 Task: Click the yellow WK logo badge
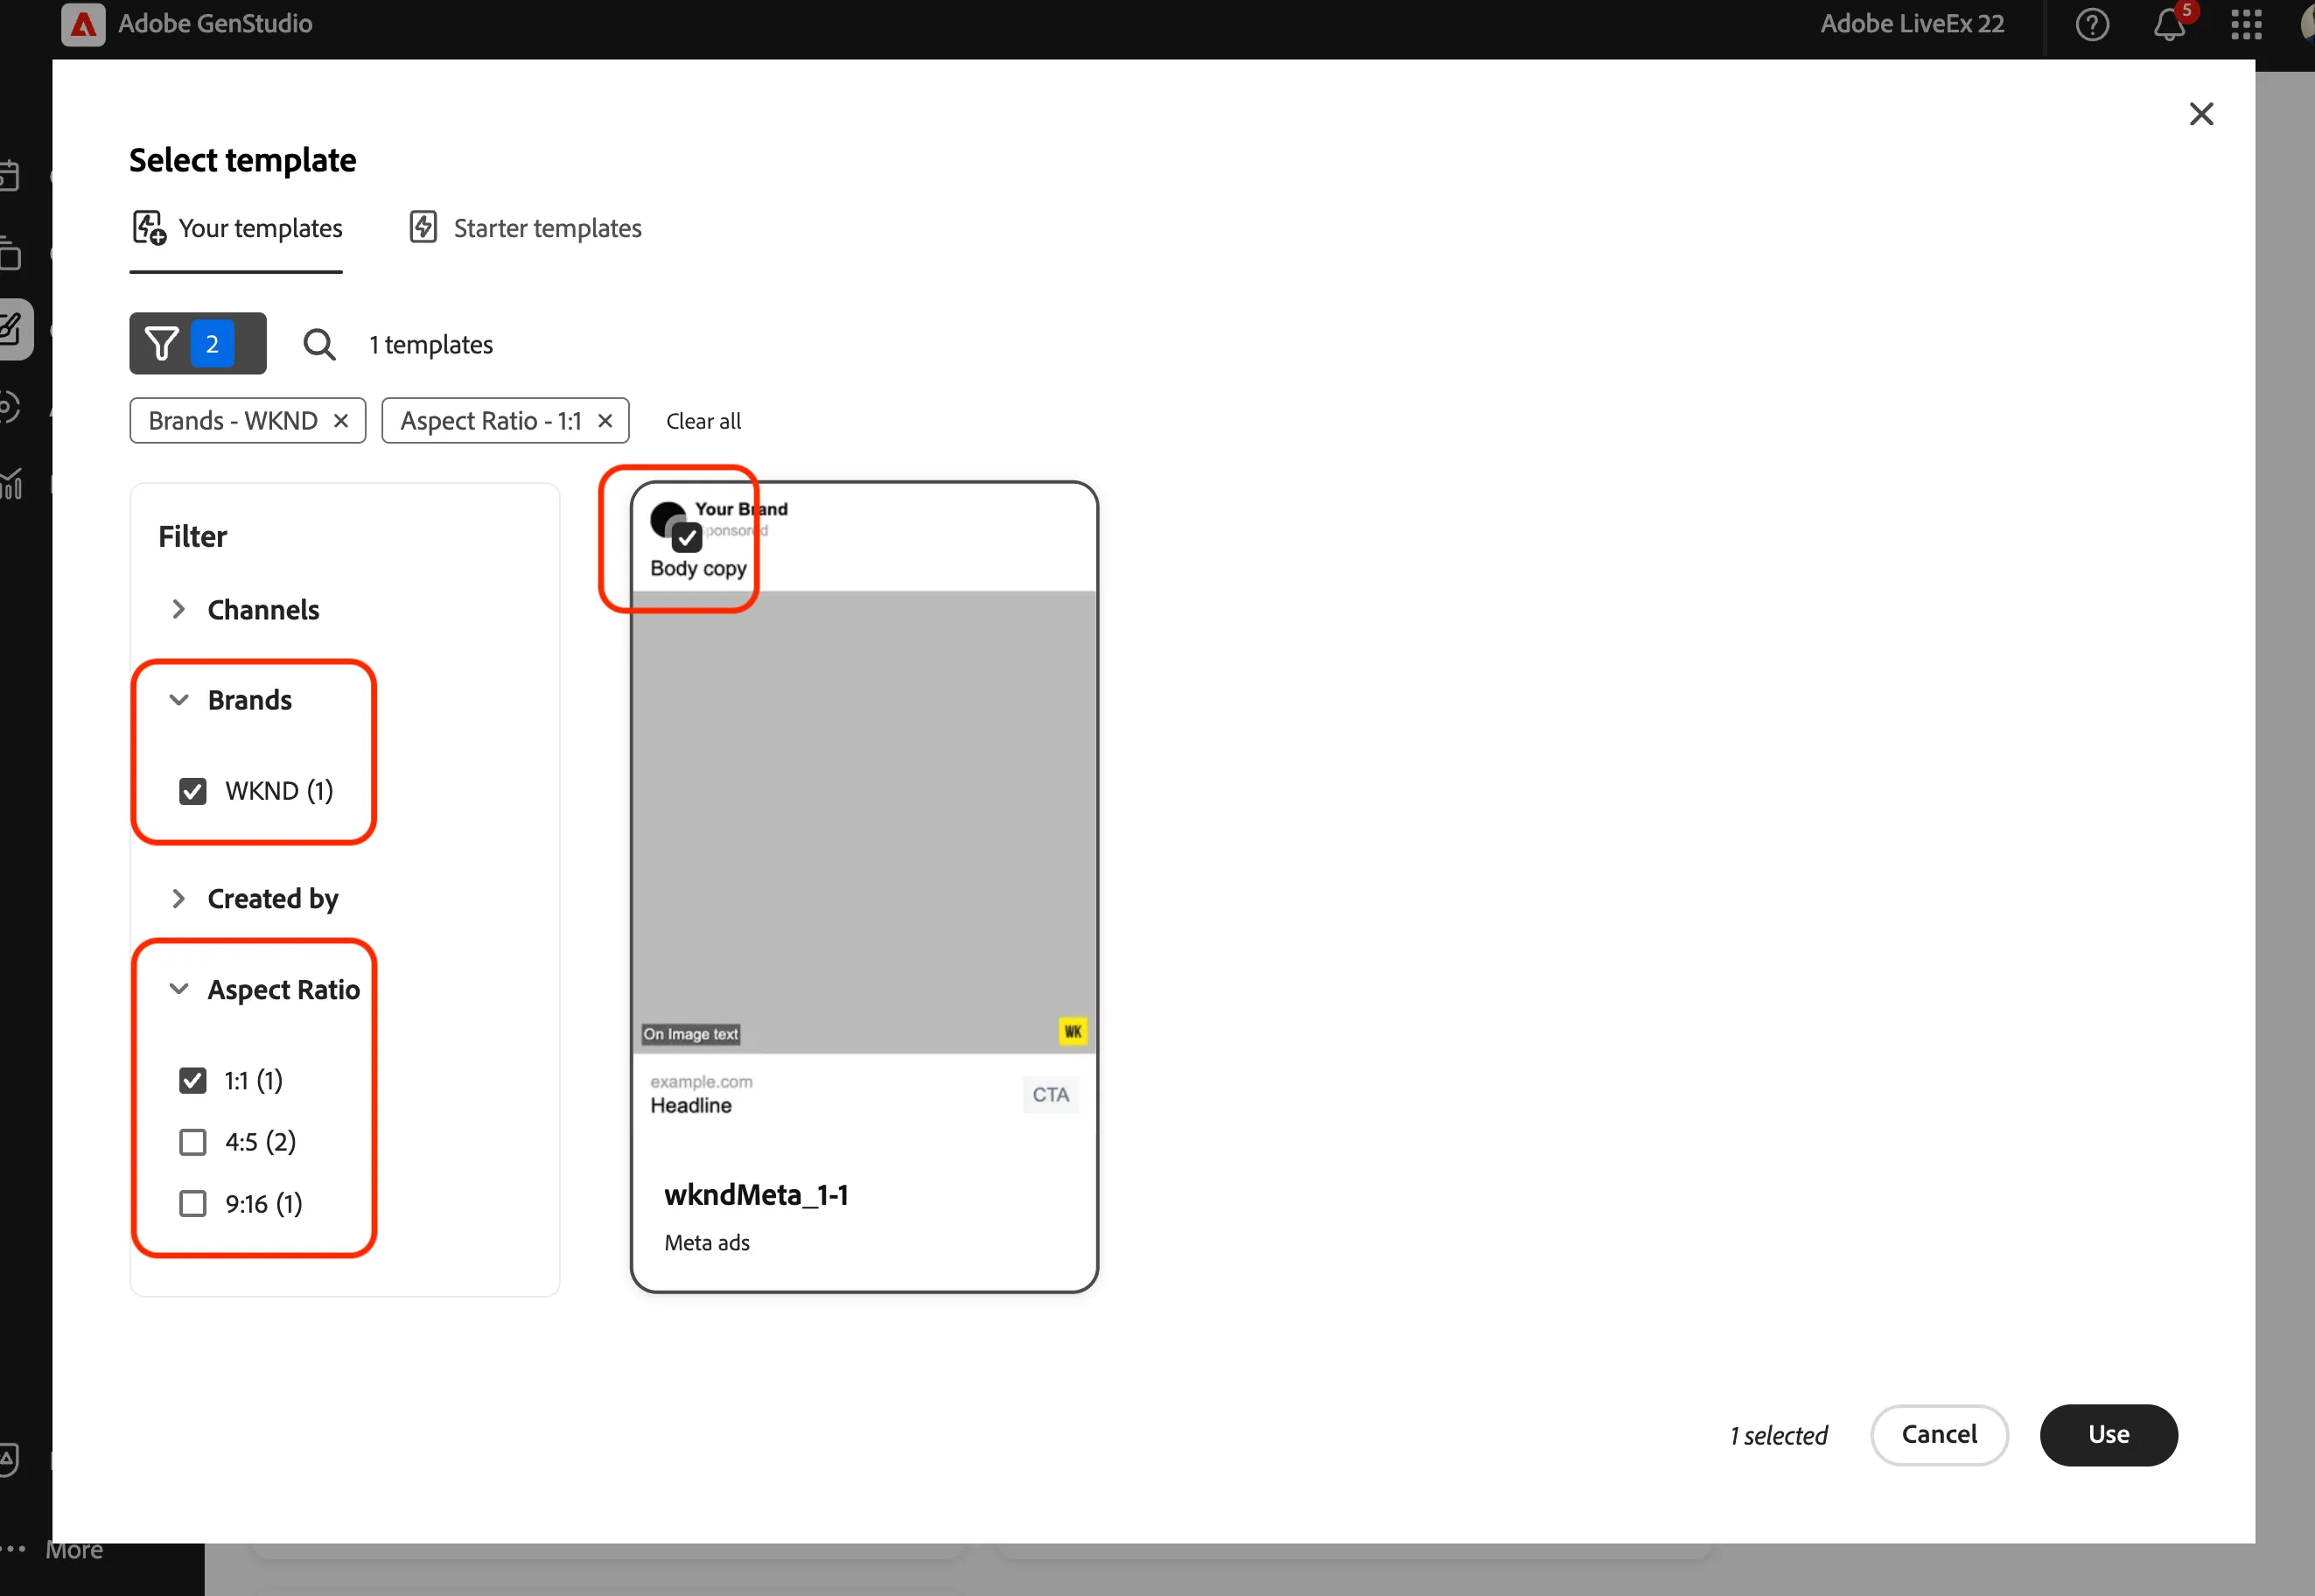click(1072, 1031)
